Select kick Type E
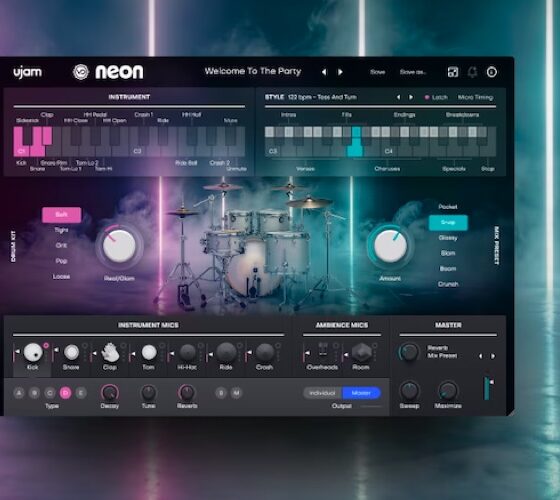The image size is (560, 500). coord(81,393)
